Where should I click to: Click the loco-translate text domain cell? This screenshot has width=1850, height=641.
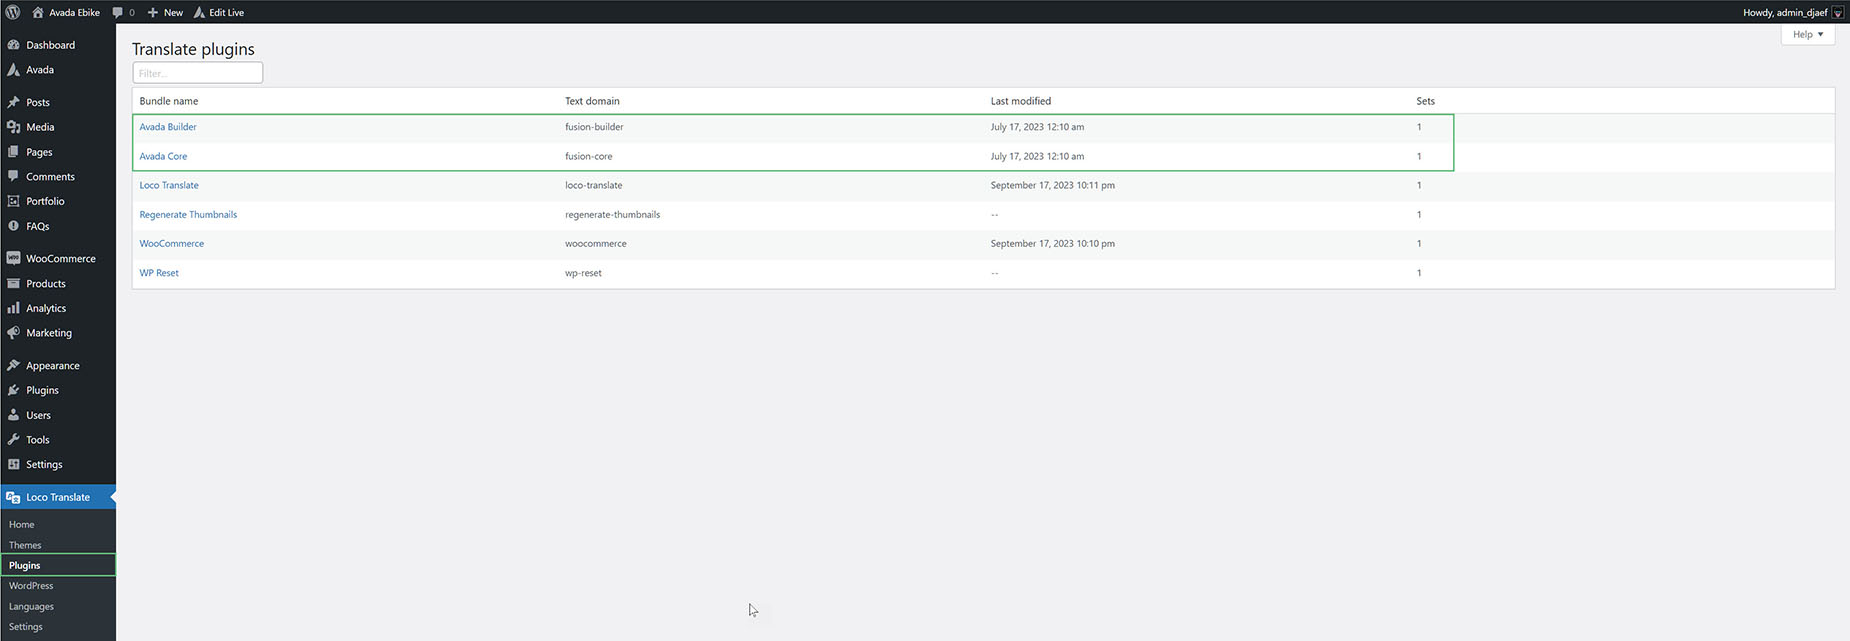click(x=594, y=185)
